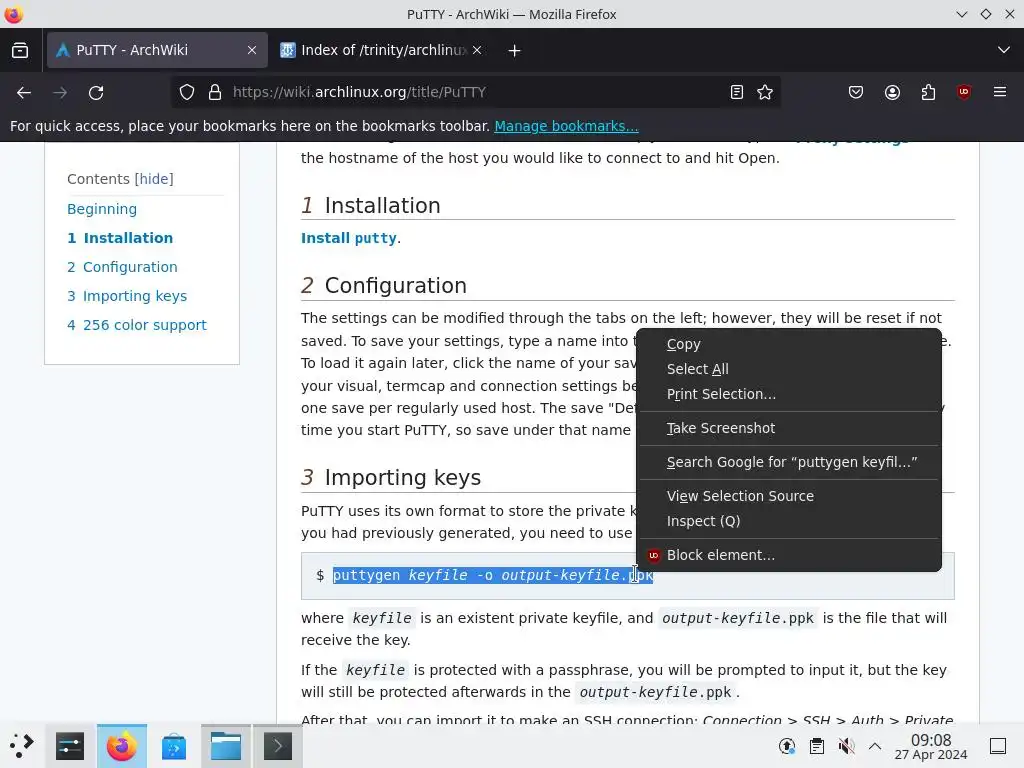1024x768 pixels.
Task: Open the Discover software store
Action: (x=174, y=746)
